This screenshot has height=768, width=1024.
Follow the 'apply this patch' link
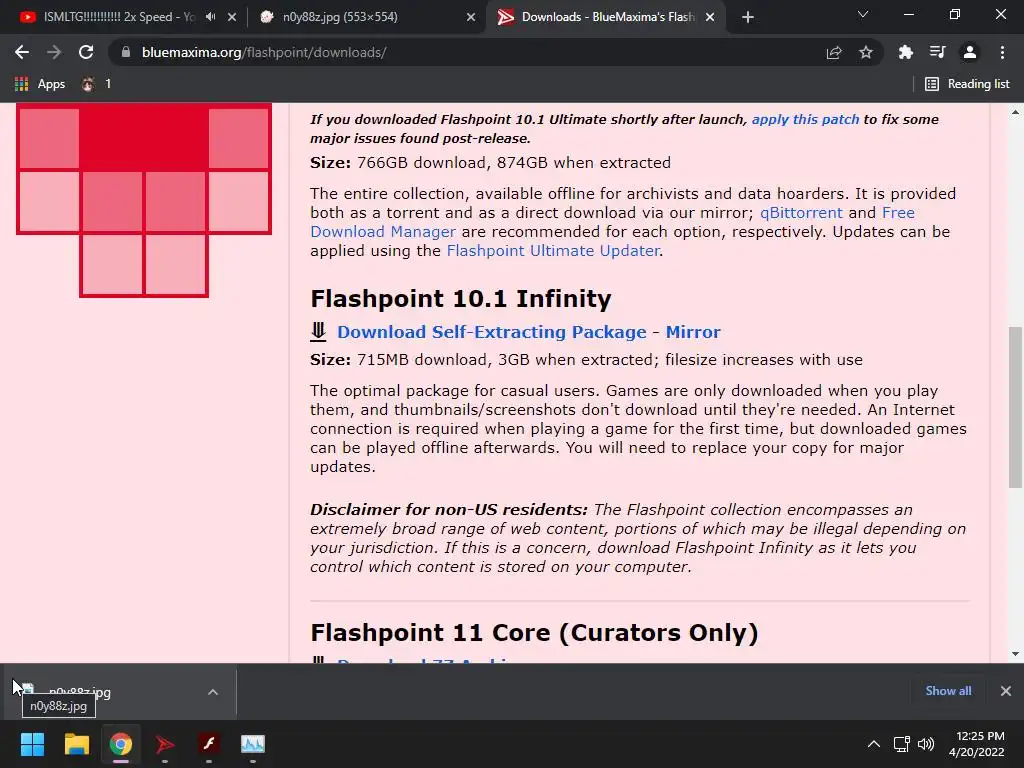click(805, 120)
